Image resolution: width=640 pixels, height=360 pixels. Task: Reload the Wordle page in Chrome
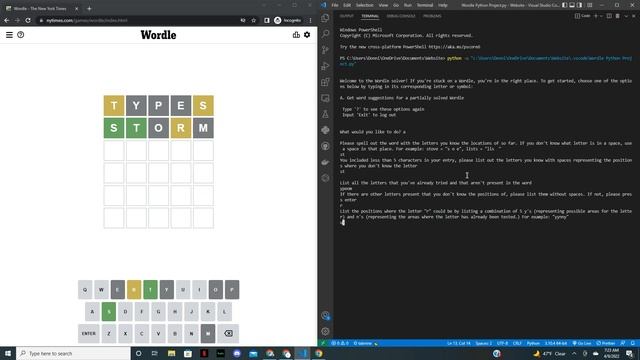click(x=28, y=20)
